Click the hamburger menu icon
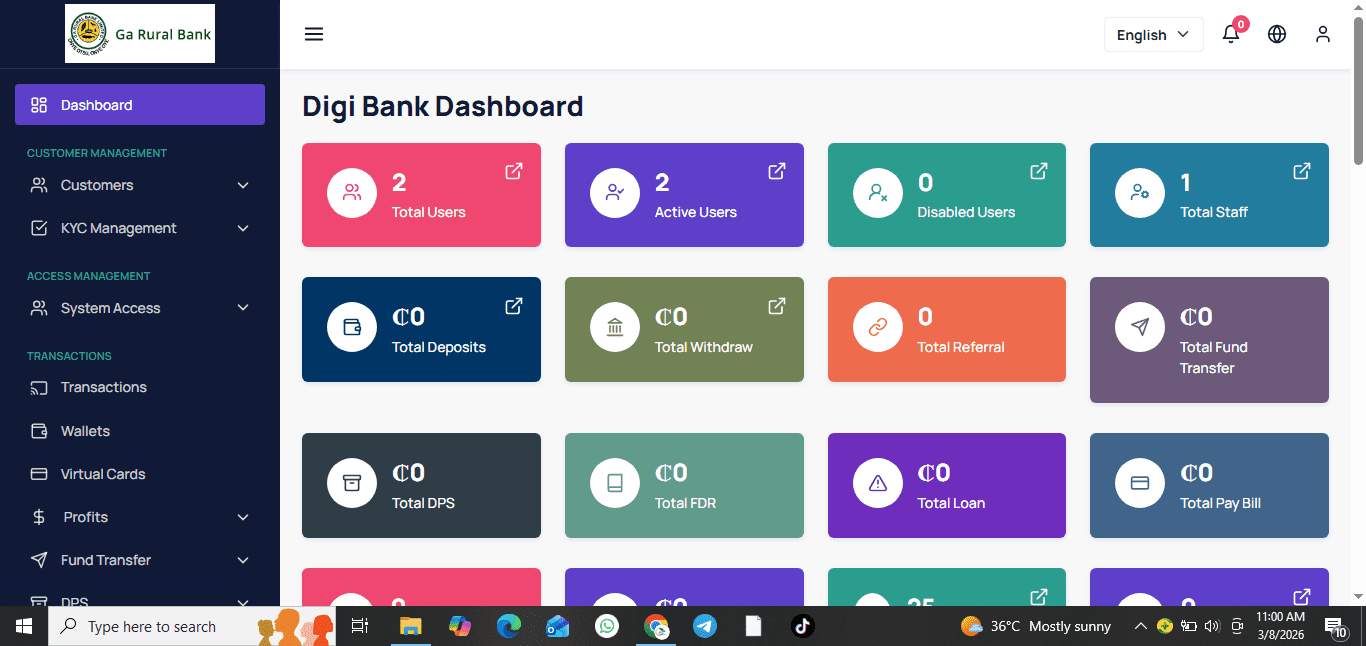This screenshot has height=646, width=1366. tap(313, 33)
